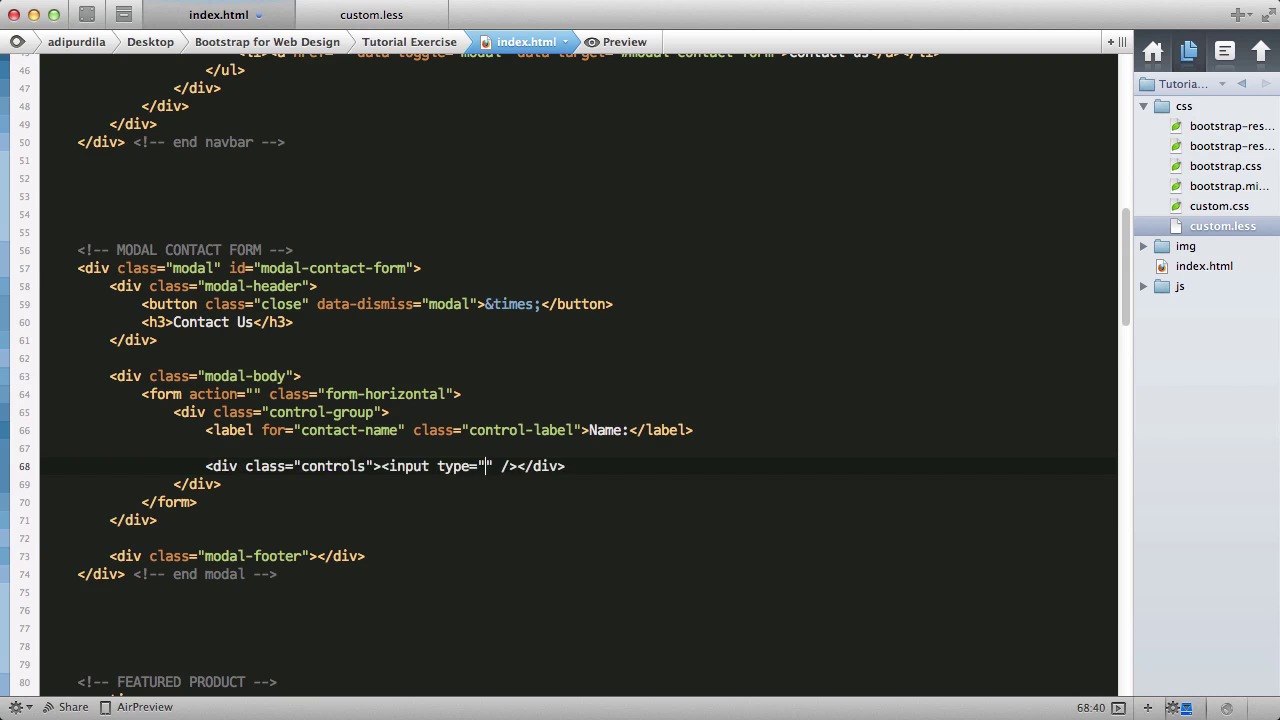The height and width of the screenshot is (720, 1280).
Task: Click the 'end navbar' comment
Action: [209, 142]
